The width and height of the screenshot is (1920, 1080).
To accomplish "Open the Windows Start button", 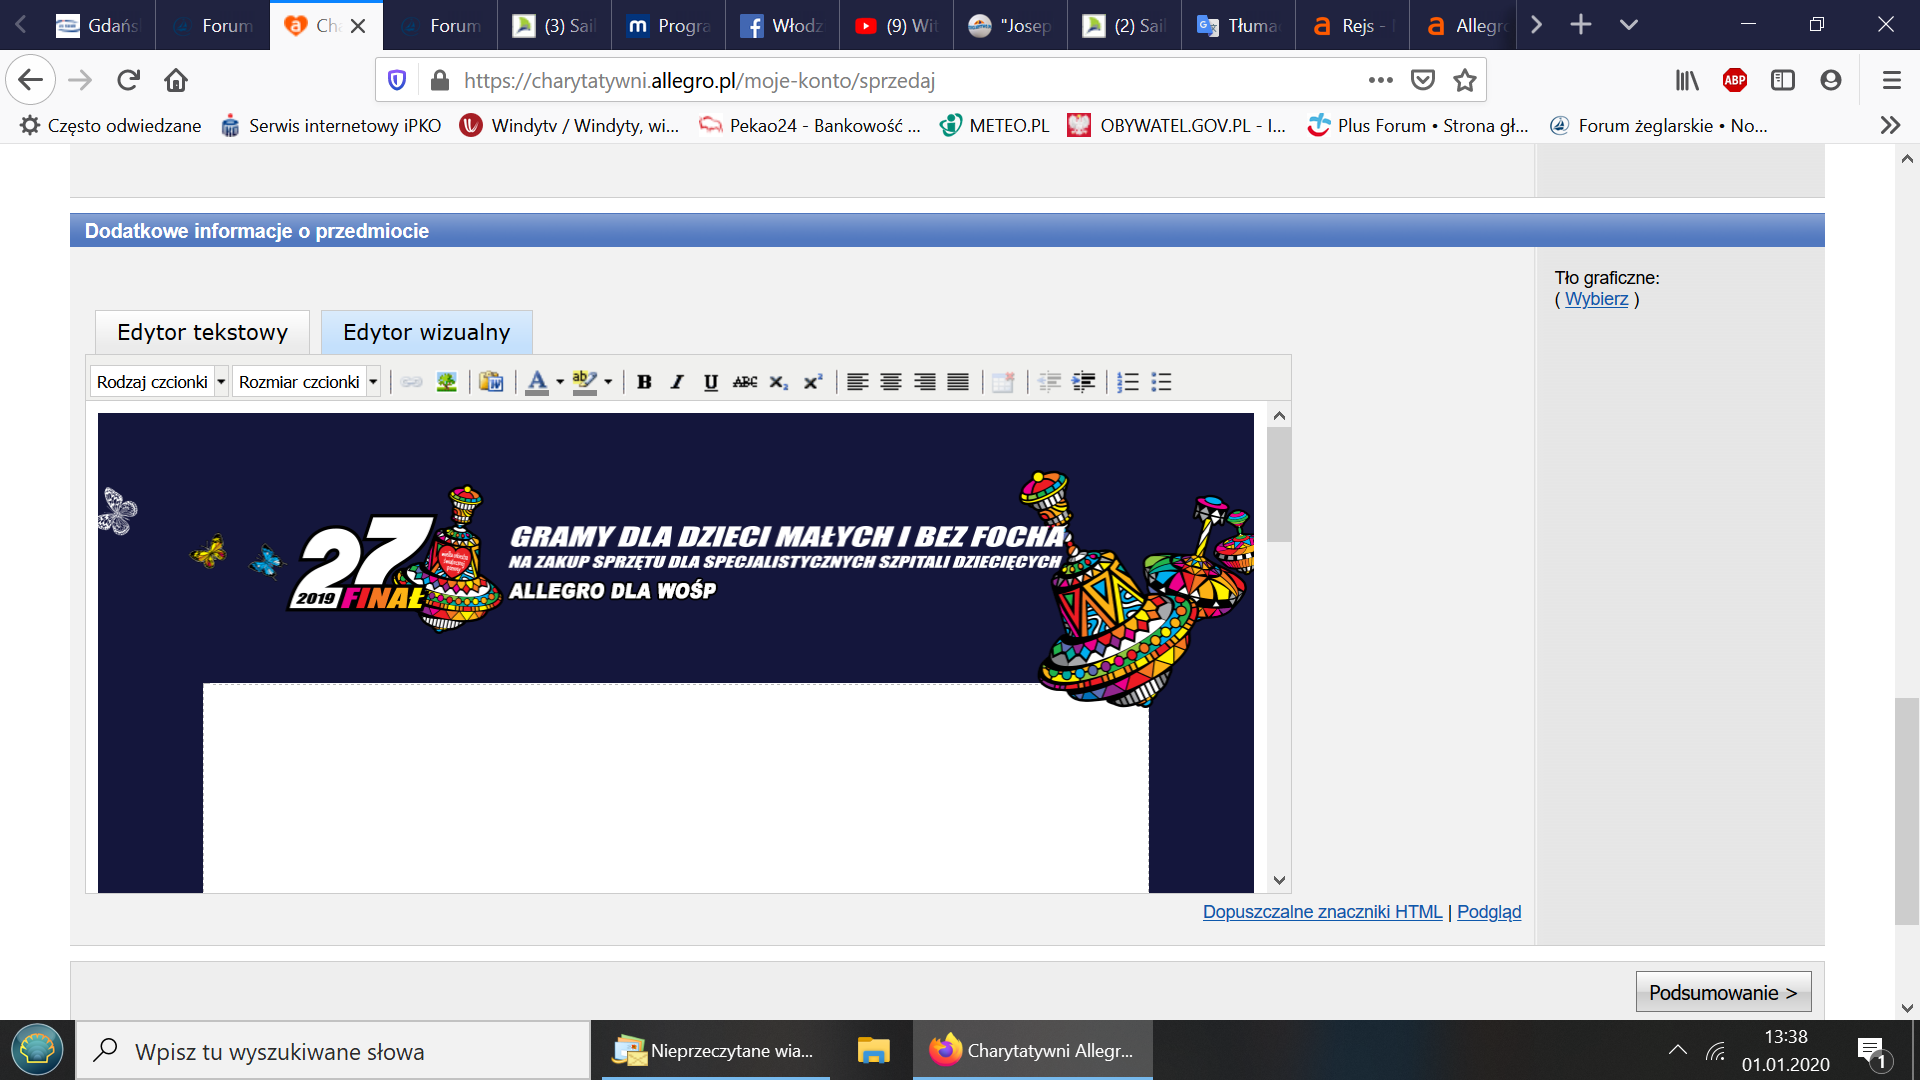I will (x=37, y=1050).
